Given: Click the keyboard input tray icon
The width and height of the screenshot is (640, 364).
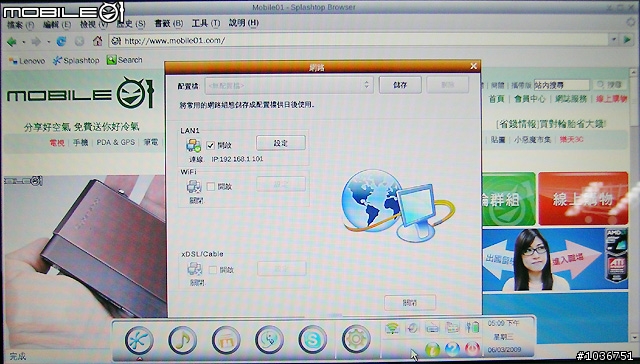Looking at the screenshot, I should [x=432, y=328].
